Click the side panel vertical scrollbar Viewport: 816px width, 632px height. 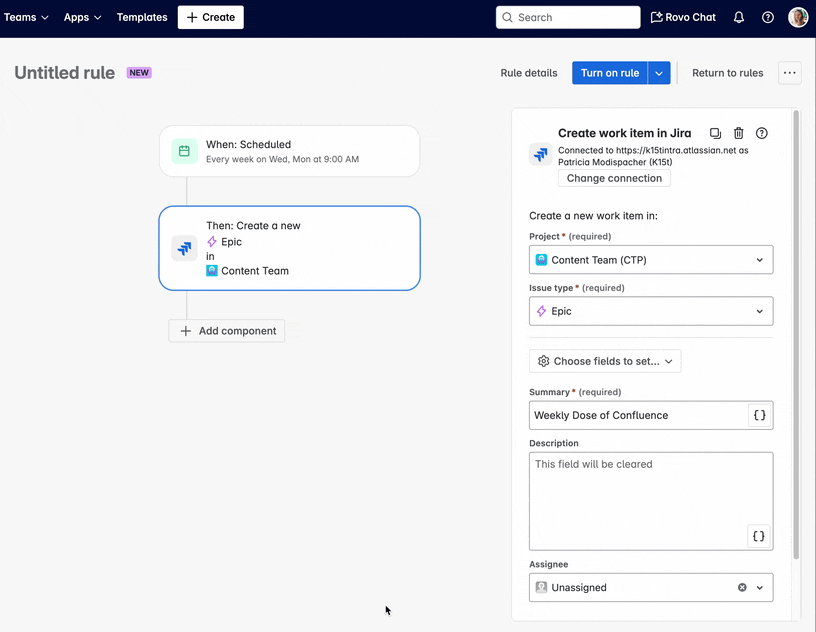click(796, 334)
